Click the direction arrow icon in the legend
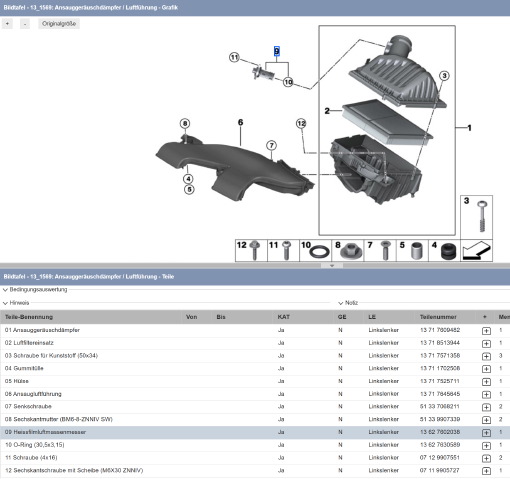Screen dimensions: 510x479 (x=477, y=250)
